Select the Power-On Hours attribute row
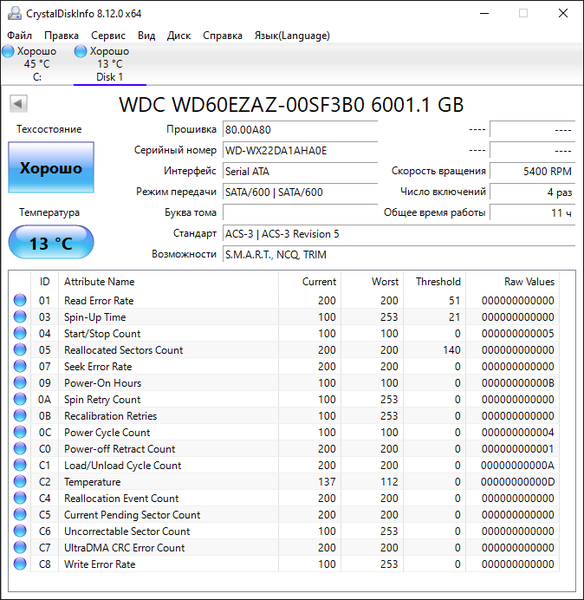 [285, 383]
